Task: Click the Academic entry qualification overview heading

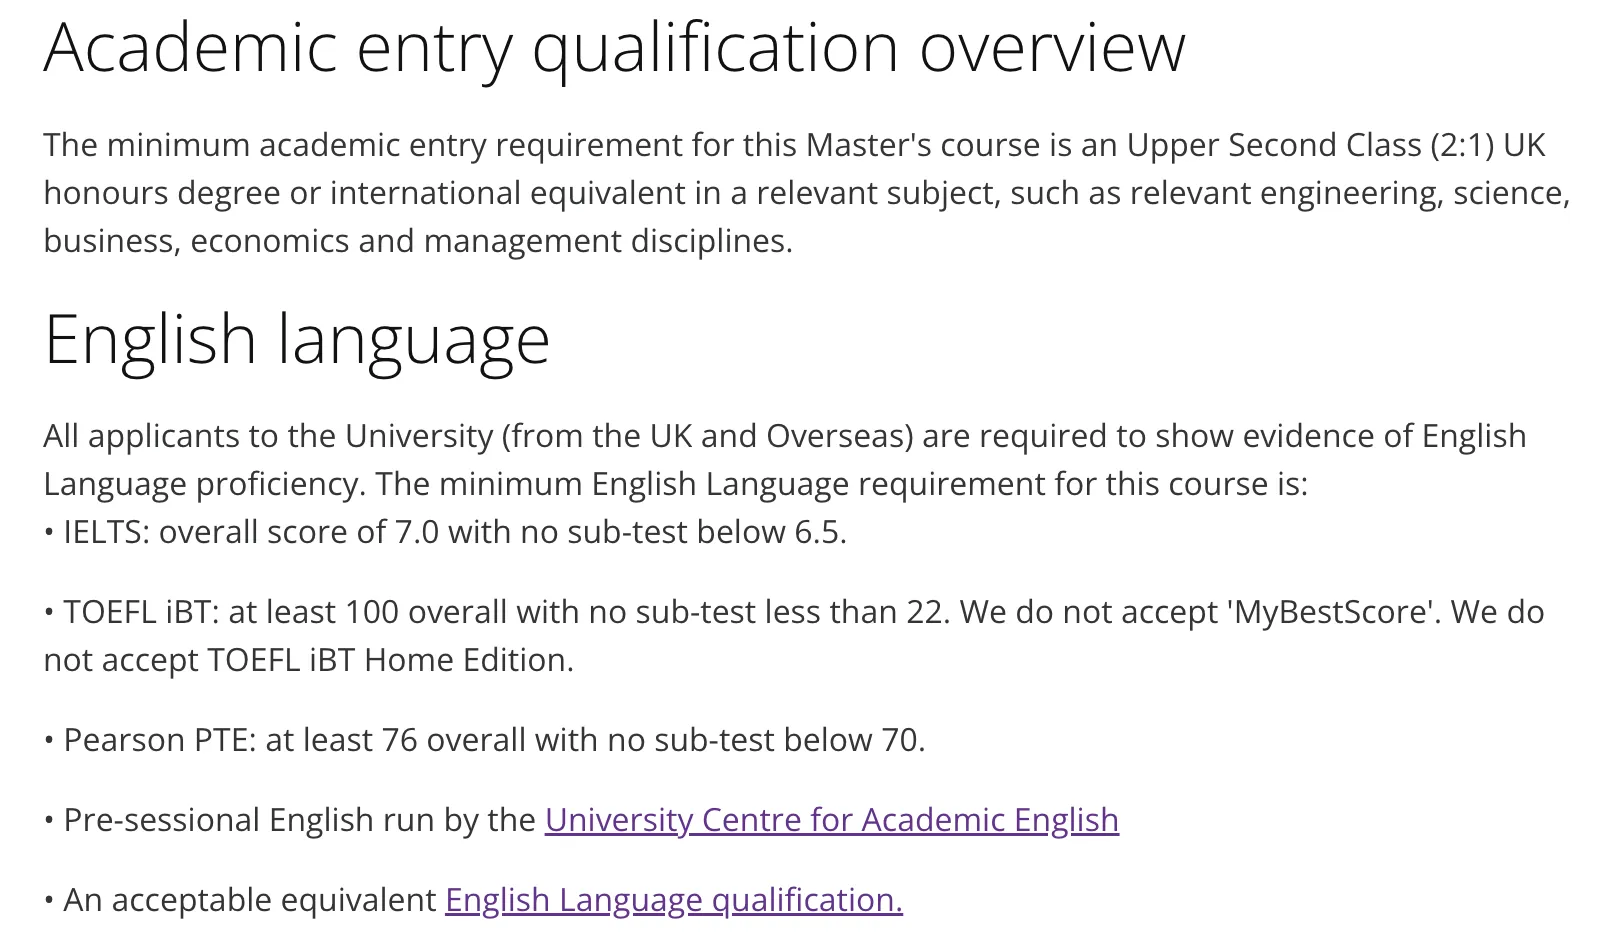Action: [x=614, y=47]
